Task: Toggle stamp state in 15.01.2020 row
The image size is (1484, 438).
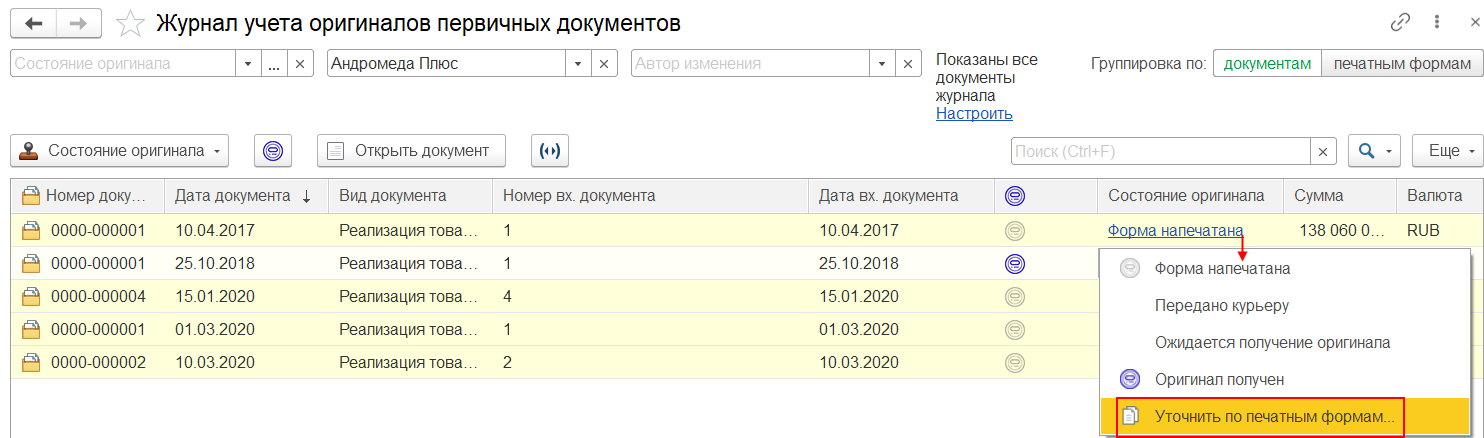Action: (x=1015, y=297)
